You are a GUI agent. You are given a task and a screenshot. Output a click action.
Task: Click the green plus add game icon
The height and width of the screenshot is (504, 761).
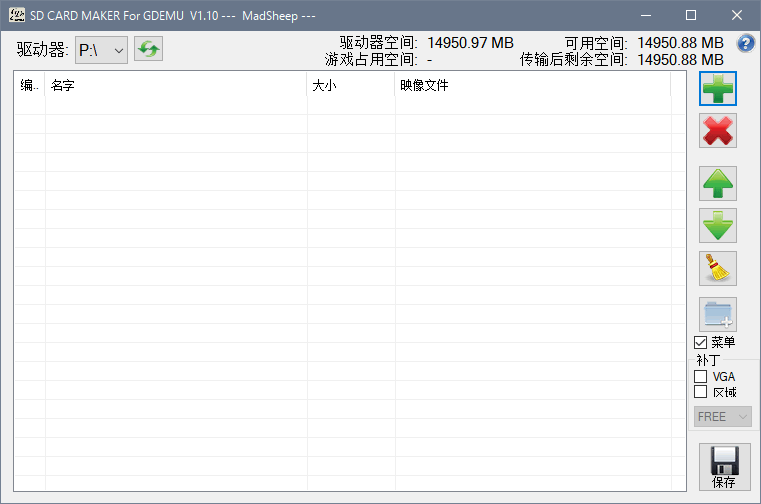(x=718, y=89)
